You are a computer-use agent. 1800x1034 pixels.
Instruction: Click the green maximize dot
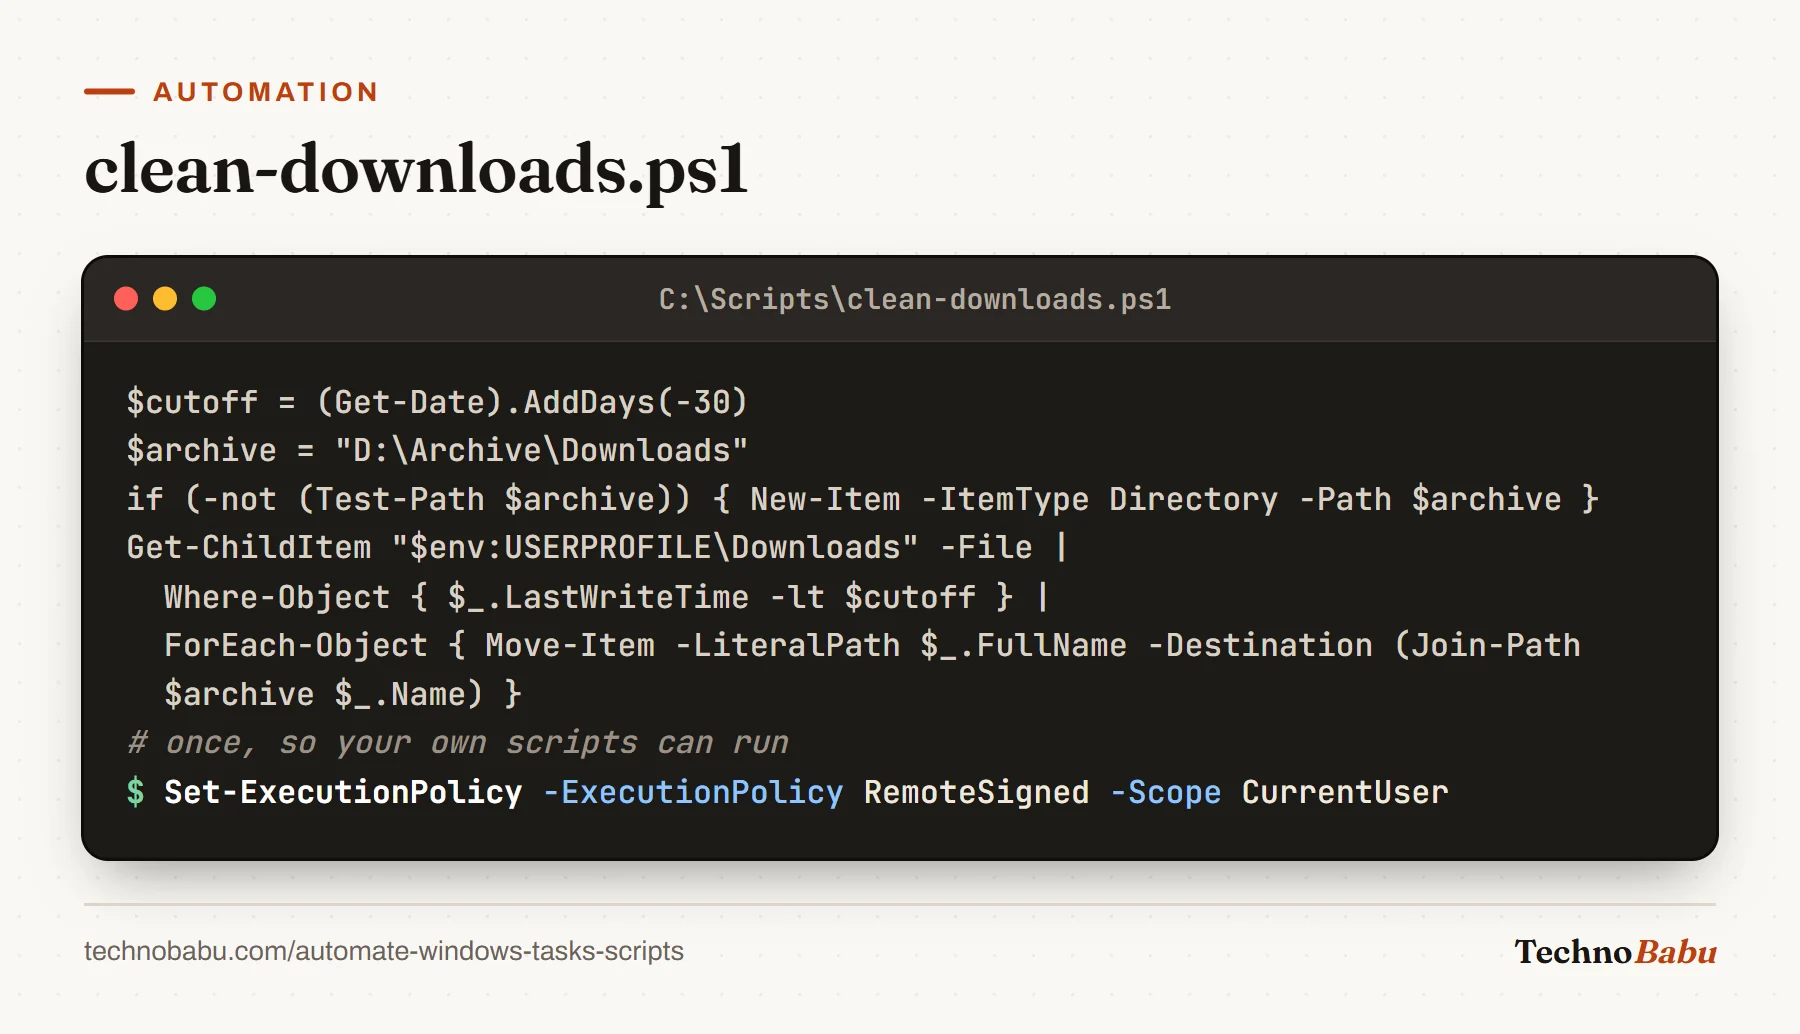(204, 299)
